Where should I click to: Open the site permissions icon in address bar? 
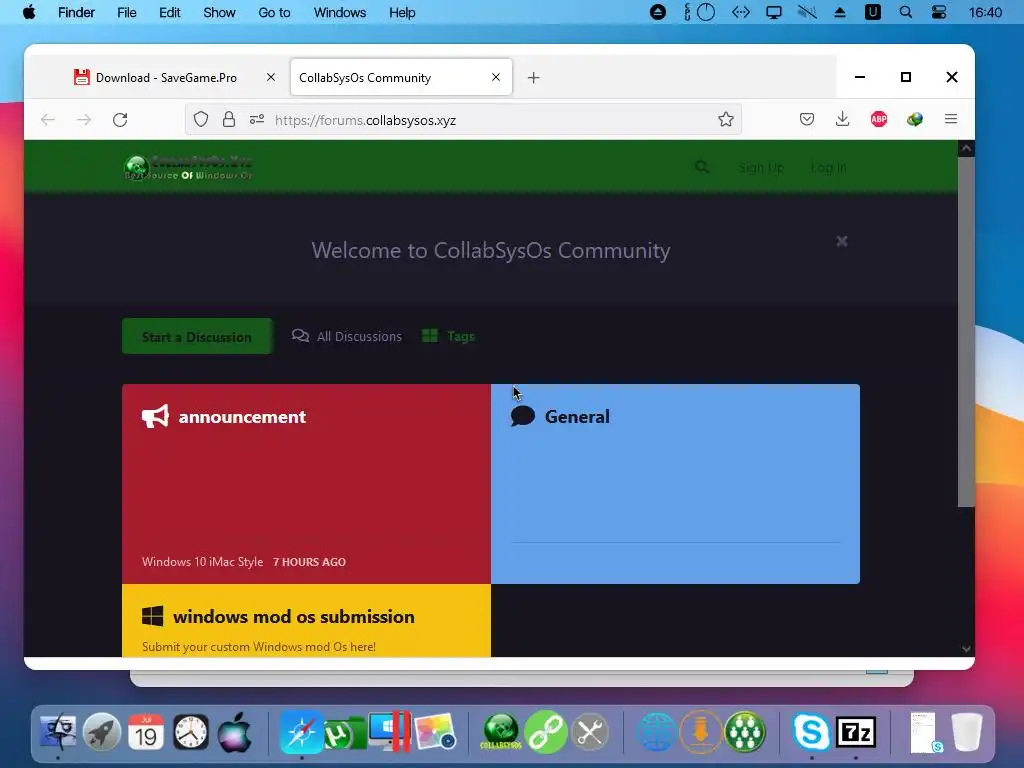[x=257, y=119]
